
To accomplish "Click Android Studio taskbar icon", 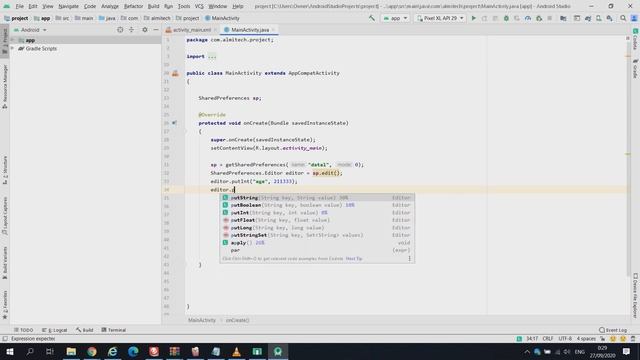I will coord(278,351).
